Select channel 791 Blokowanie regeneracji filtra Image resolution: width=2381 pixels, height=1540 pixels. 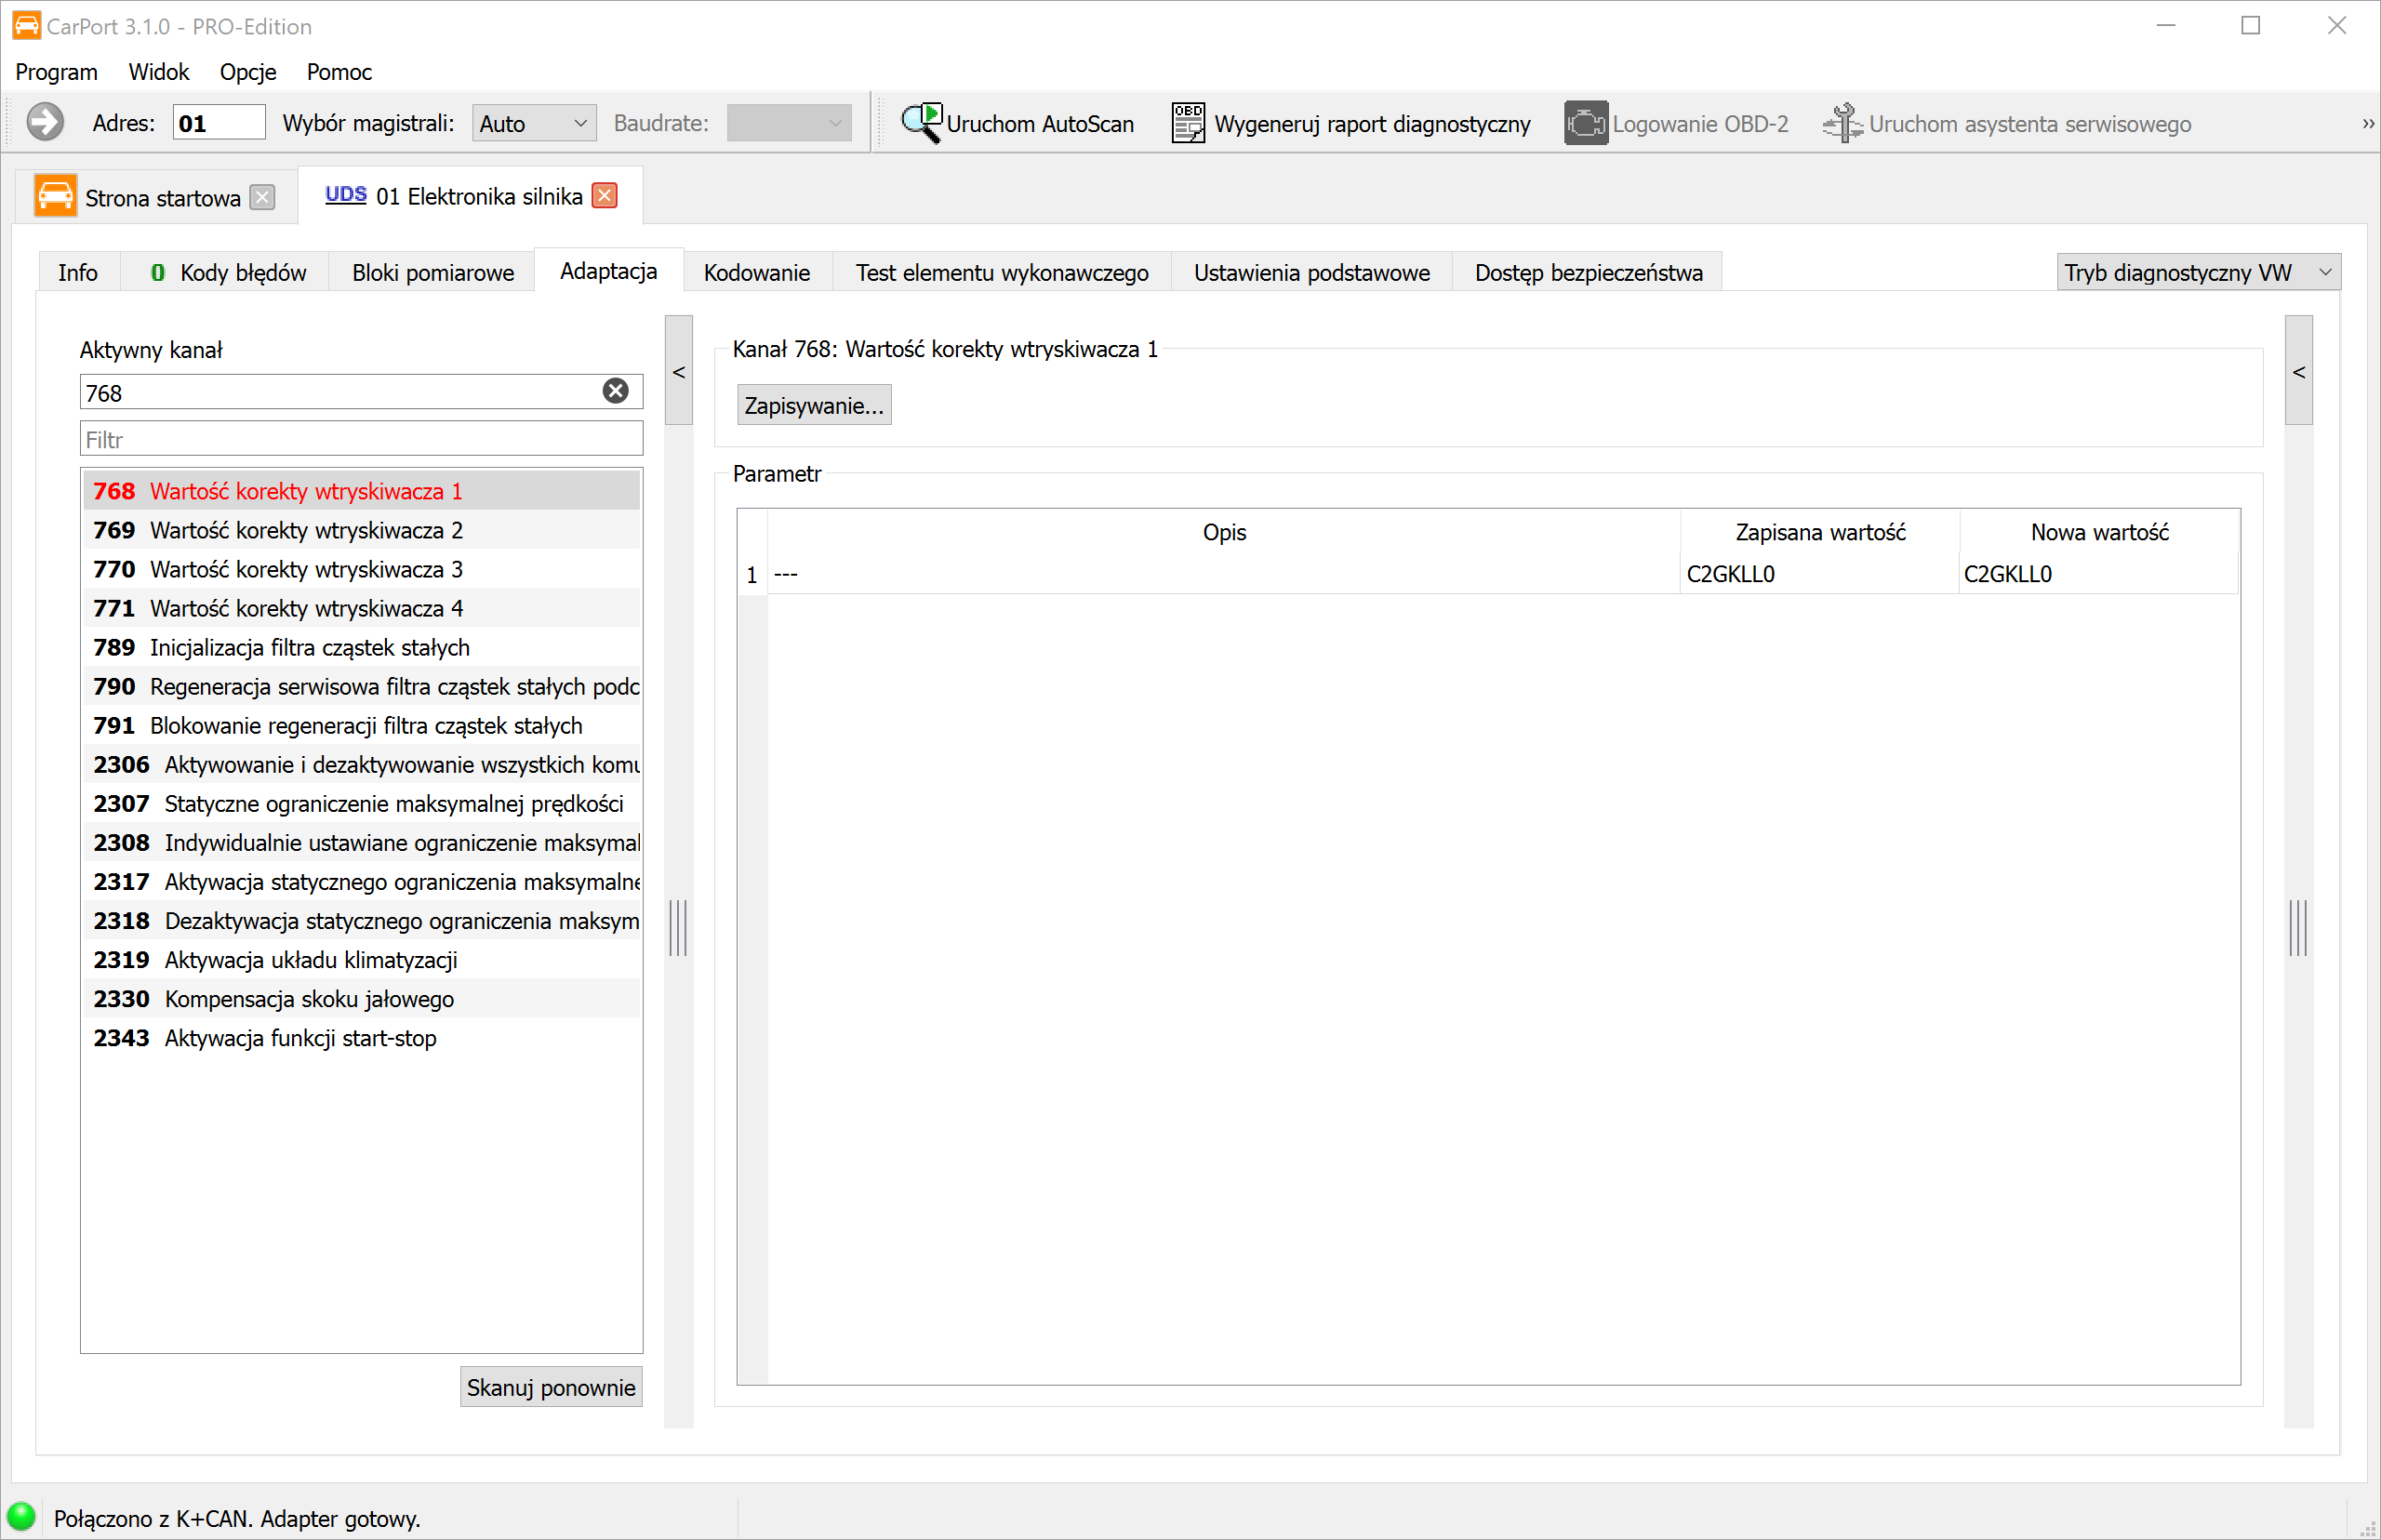coord(361,725)
